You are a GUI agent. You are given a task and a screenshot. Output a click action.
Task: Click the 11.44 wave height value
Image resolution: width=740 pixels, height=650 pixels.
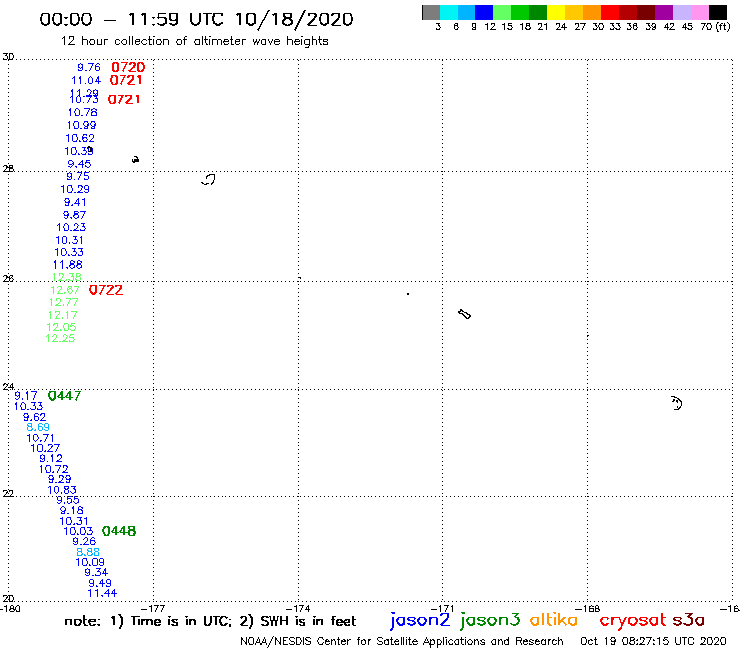pos(102,593)
